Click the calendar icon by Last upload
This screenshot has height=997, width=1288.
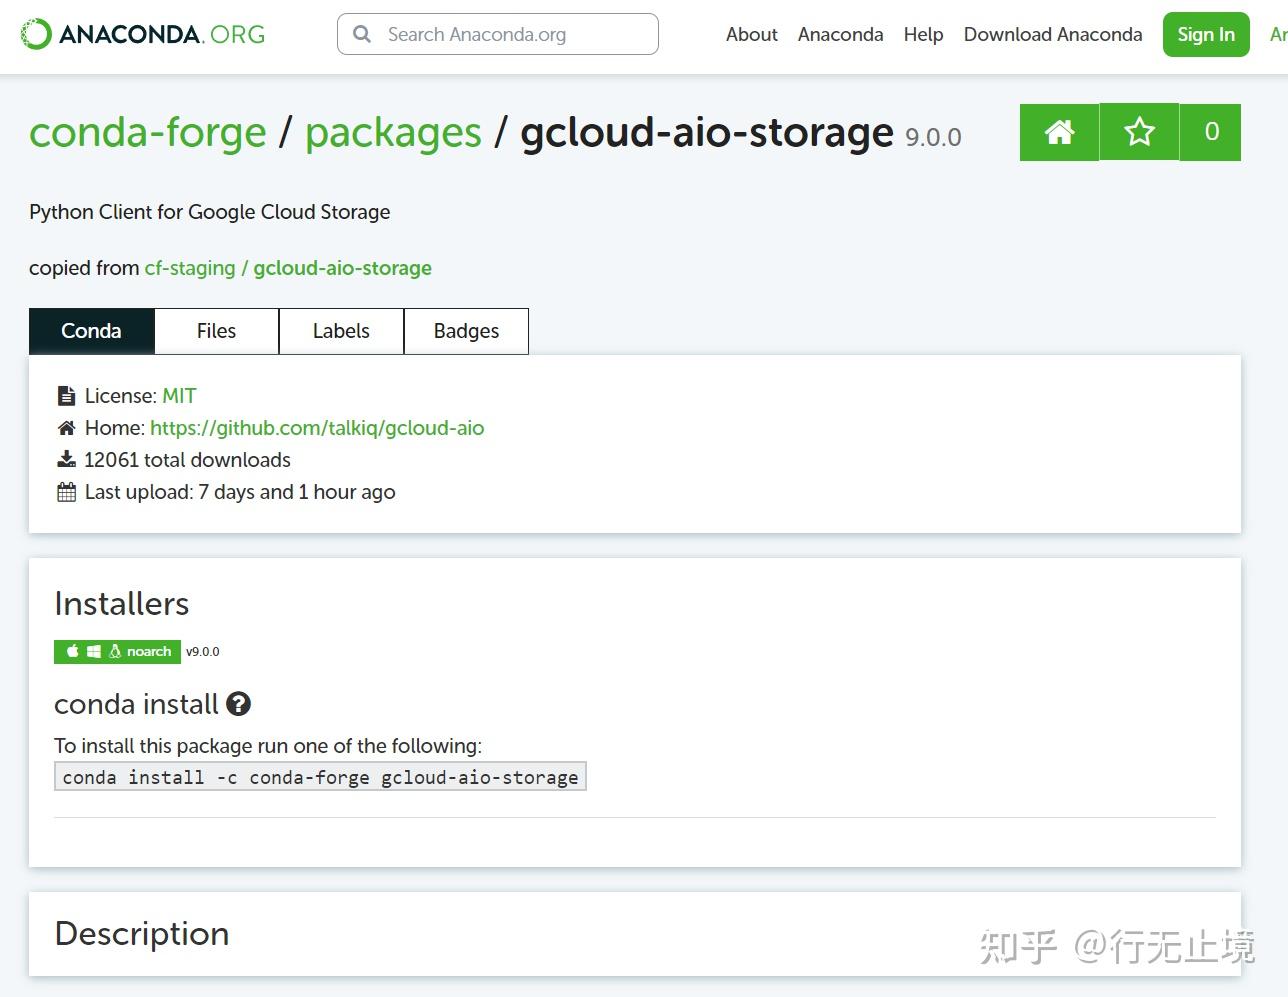pyautogui.click(x=66, y=492)
